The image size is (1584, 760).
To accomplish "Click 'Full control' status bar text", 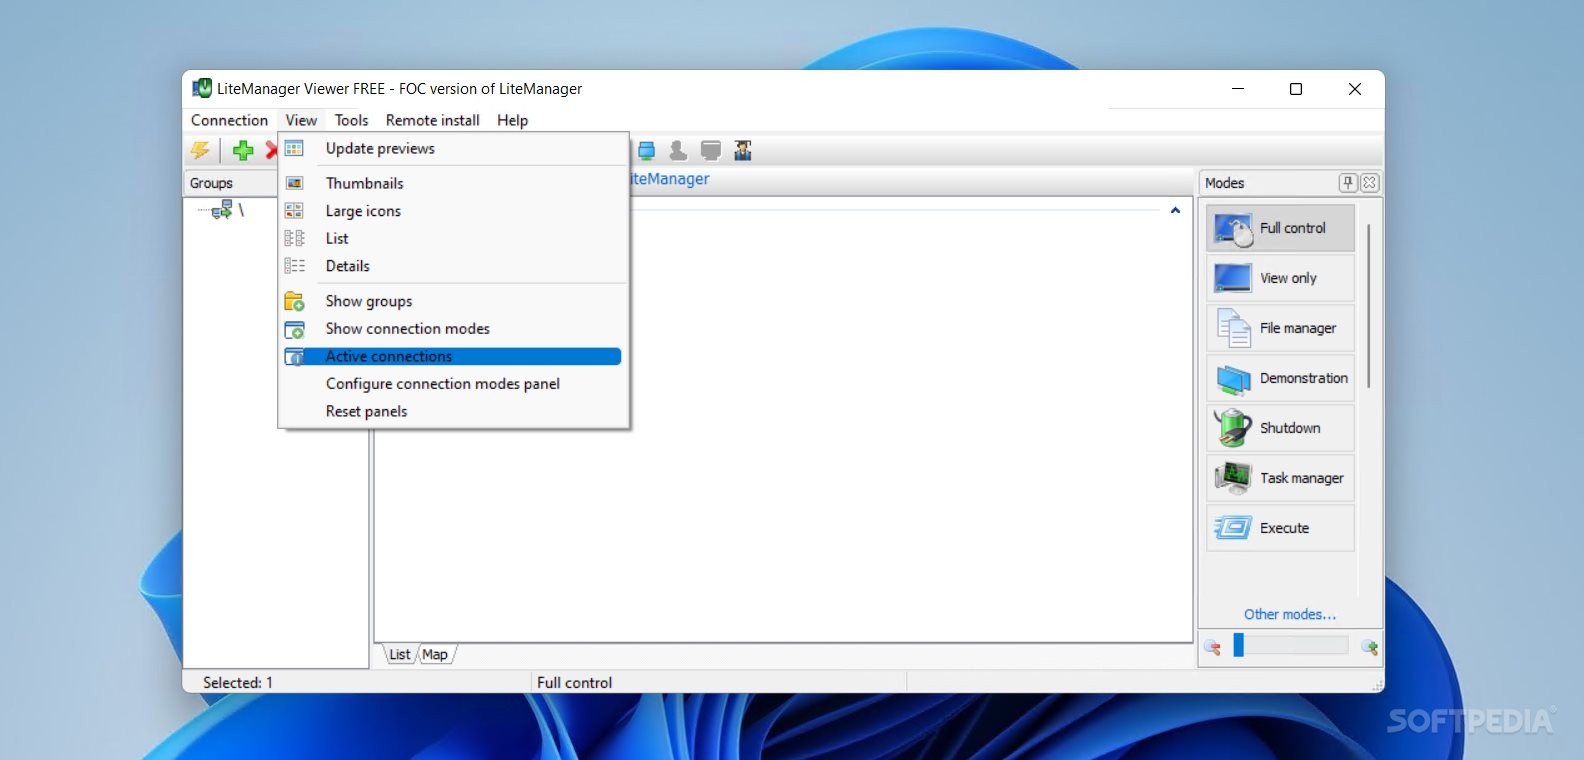I will point(575,682).
